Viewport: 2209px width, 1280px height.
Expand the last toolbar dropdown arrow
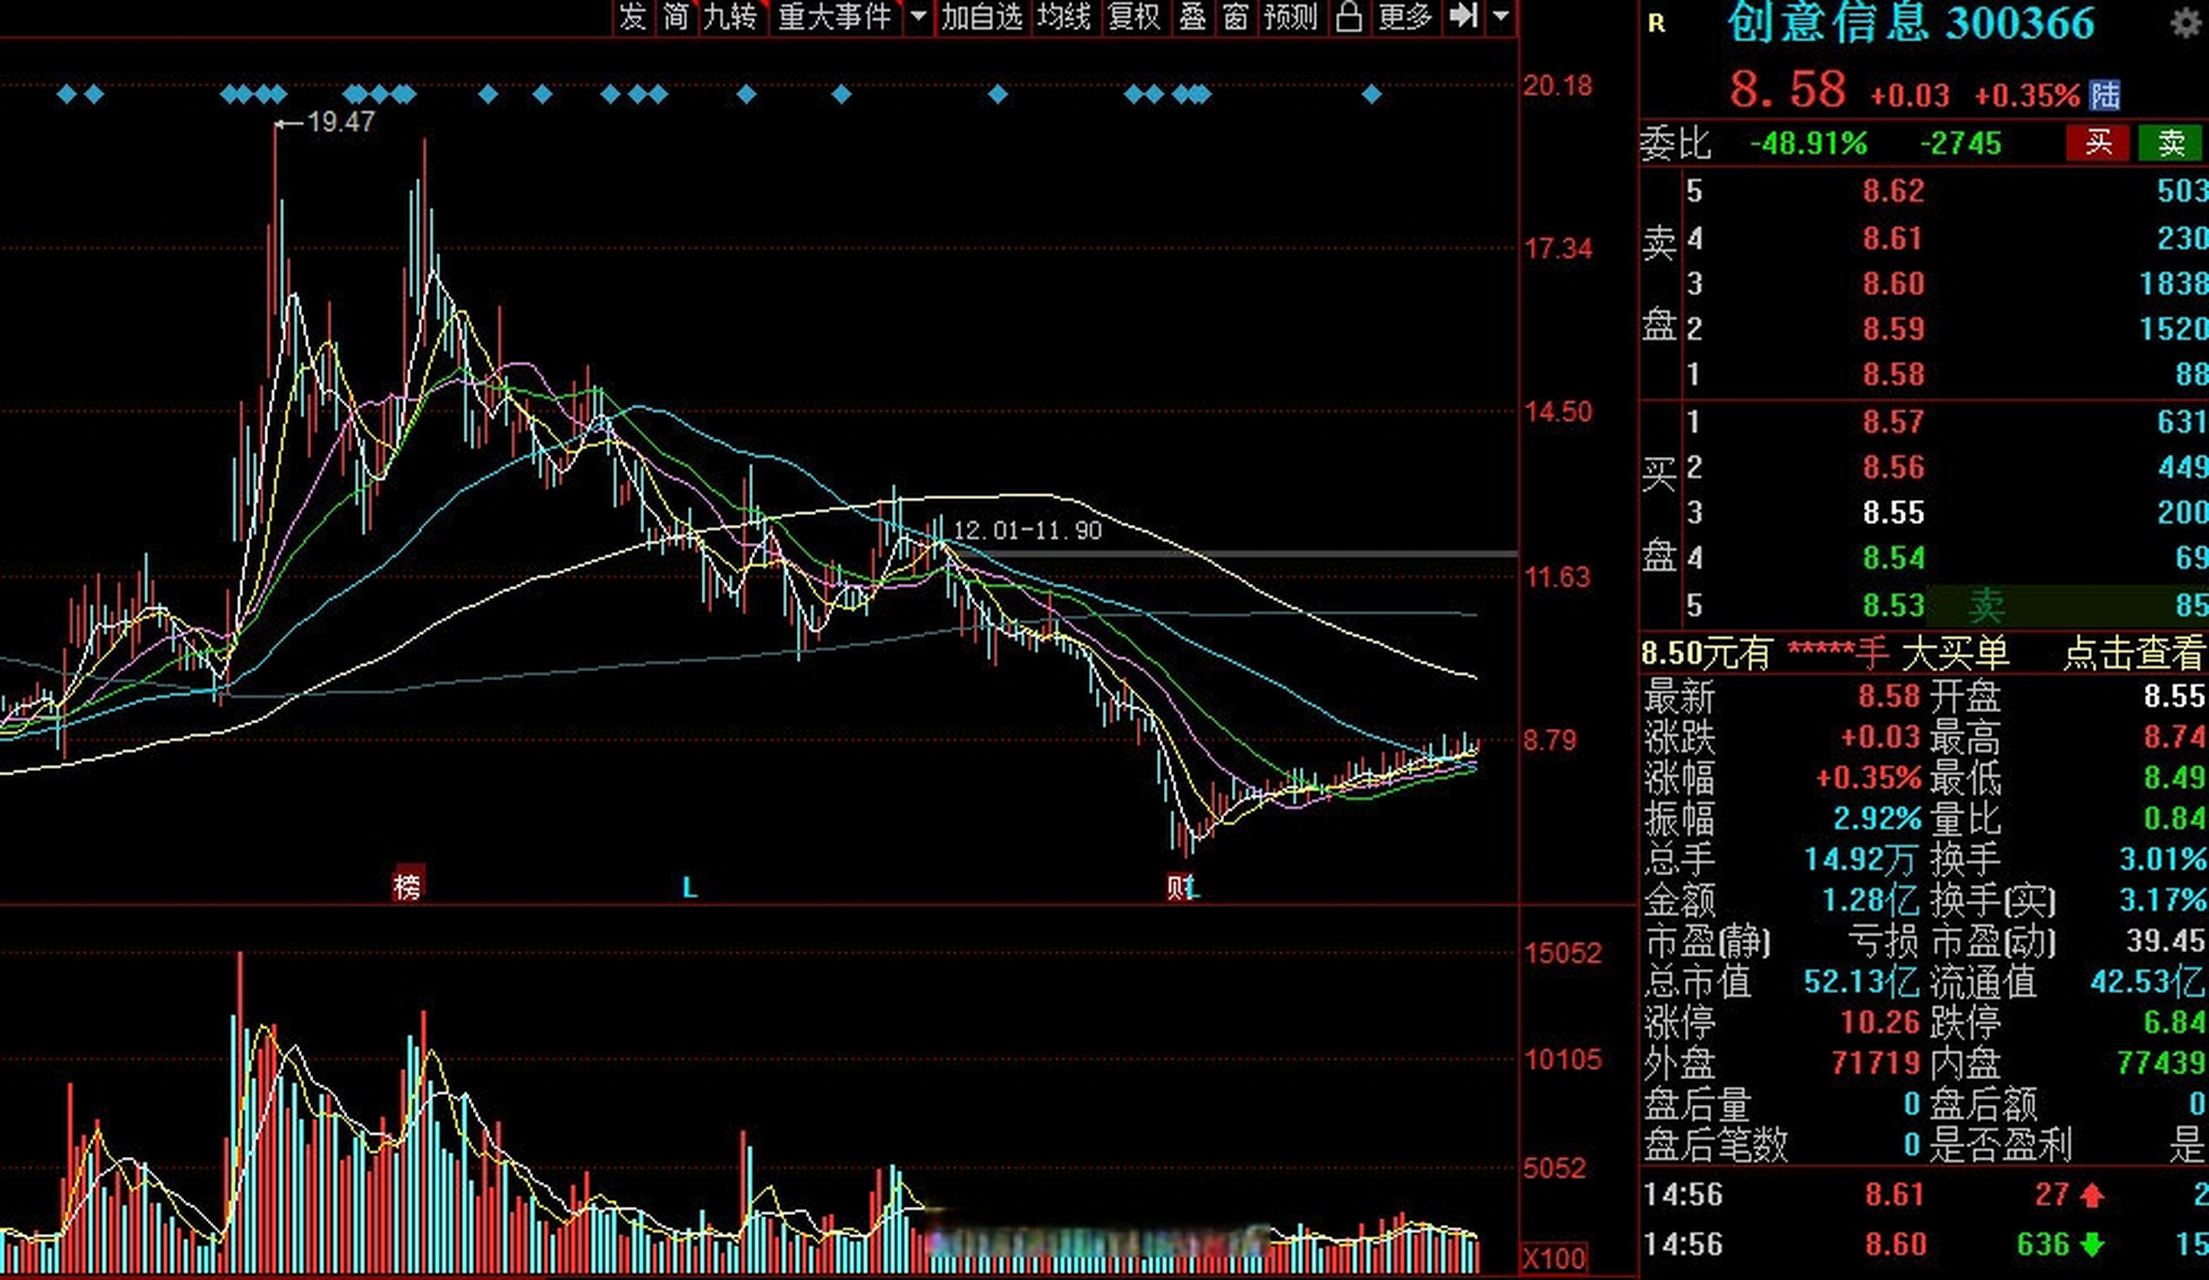1500,17
